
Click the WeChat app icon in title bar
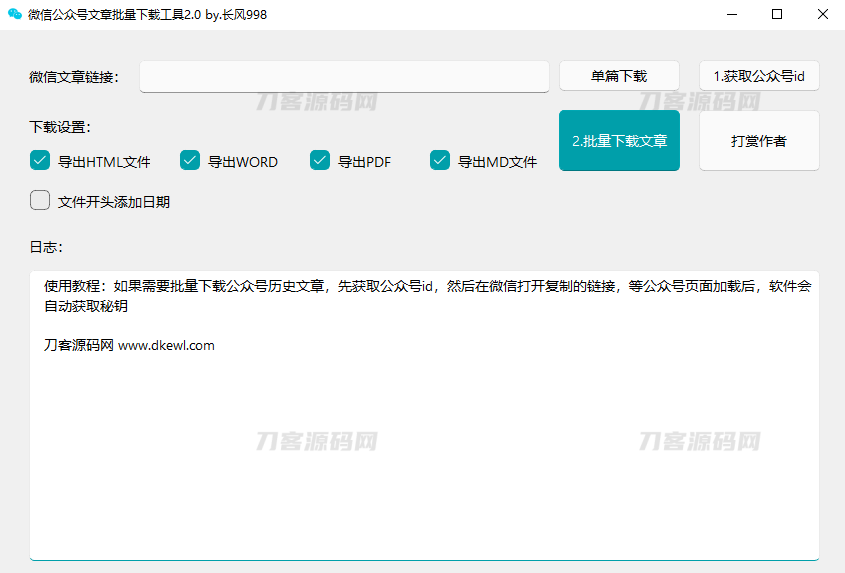[x=15, y=15]
